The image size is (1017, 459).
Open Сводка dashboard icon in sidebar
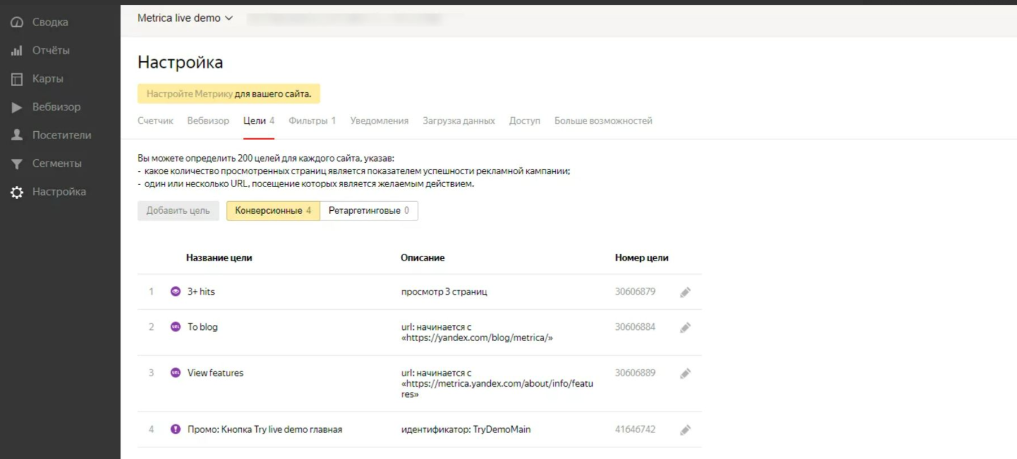point(18,23)
